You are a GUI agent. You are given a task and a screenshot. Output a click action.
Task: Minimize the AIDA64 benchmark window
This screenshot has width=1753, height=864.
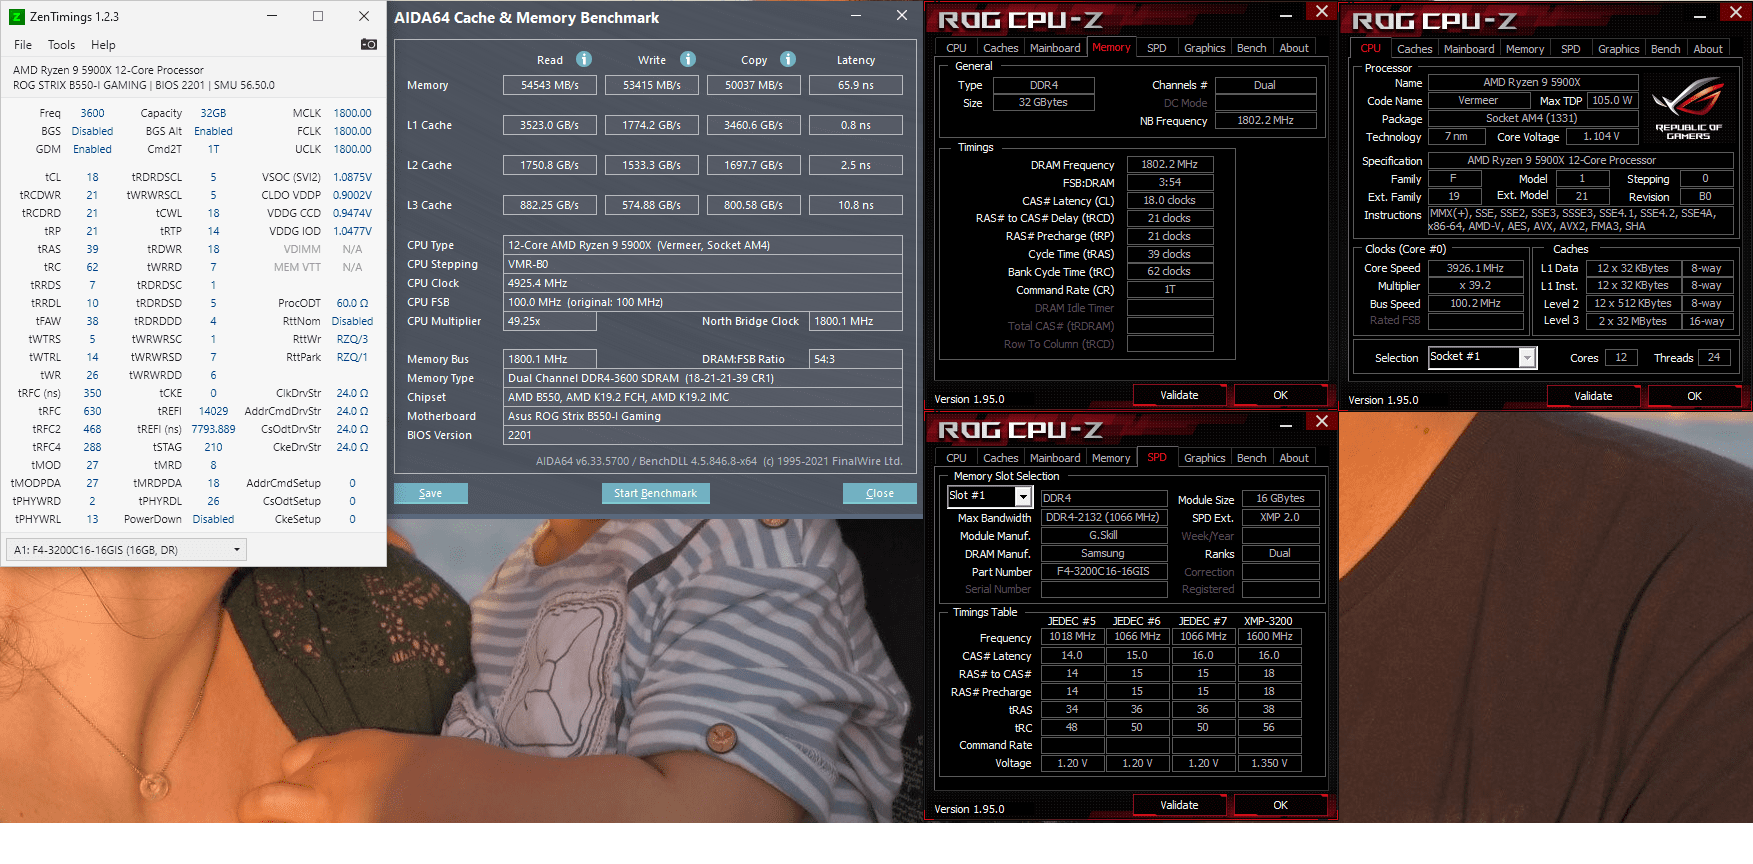856,16
